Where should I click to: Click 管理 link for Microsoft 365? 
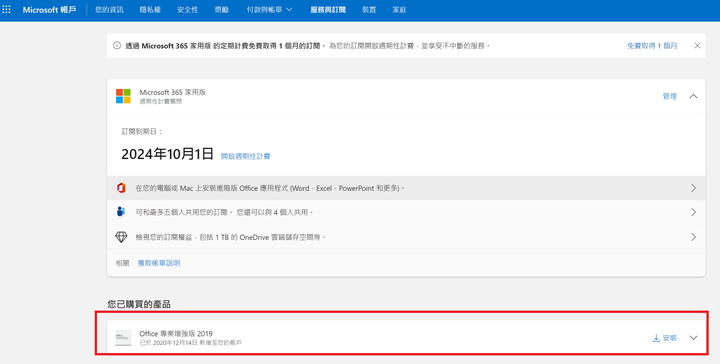click(x=669, y=96)
